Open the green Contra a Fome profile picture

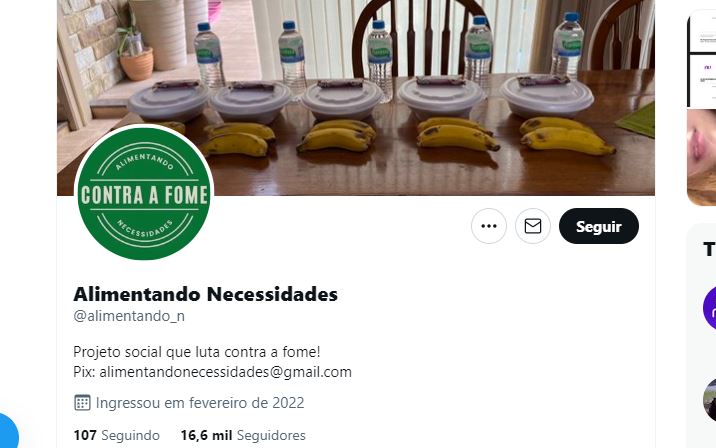[x=144, y=194]
